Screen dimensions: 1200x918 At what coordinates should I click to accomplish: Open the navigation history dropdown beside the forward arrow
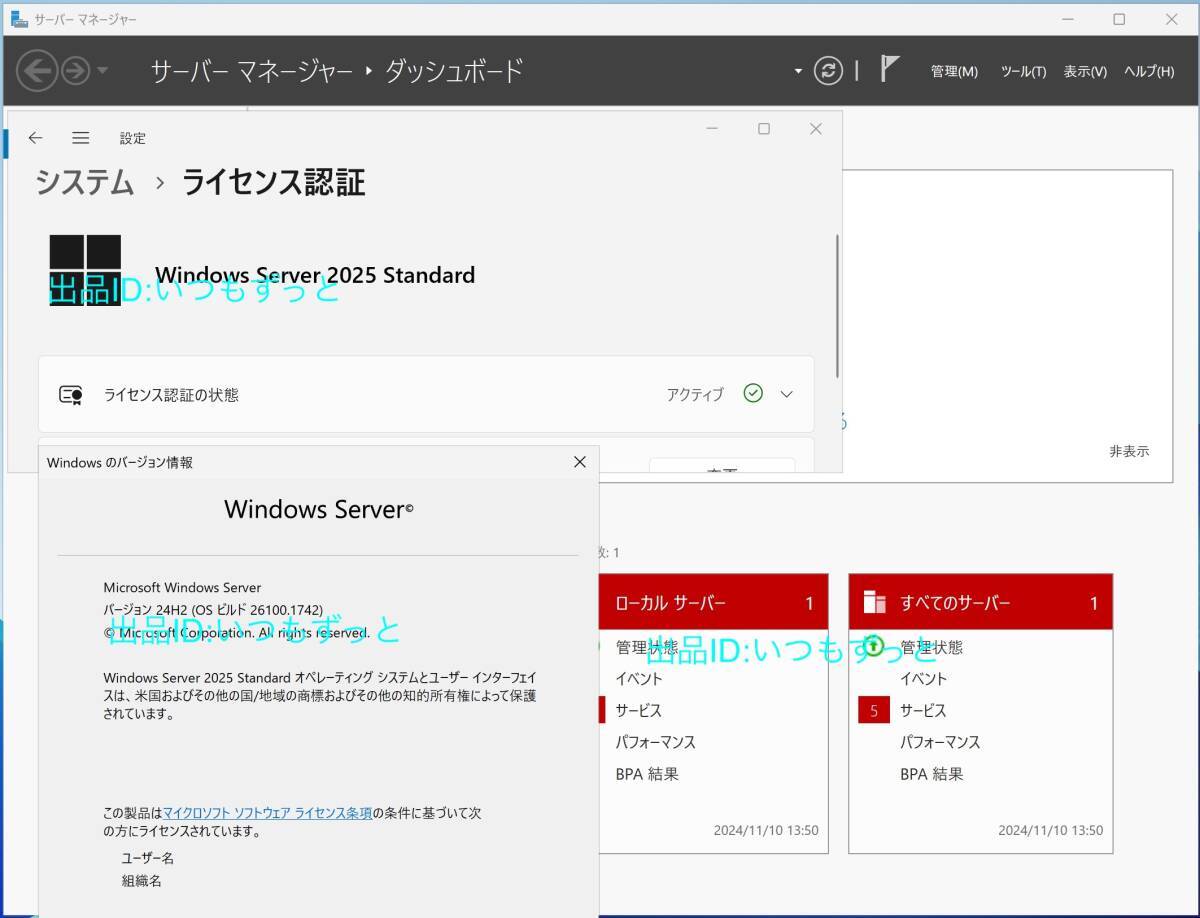(102, 71)
